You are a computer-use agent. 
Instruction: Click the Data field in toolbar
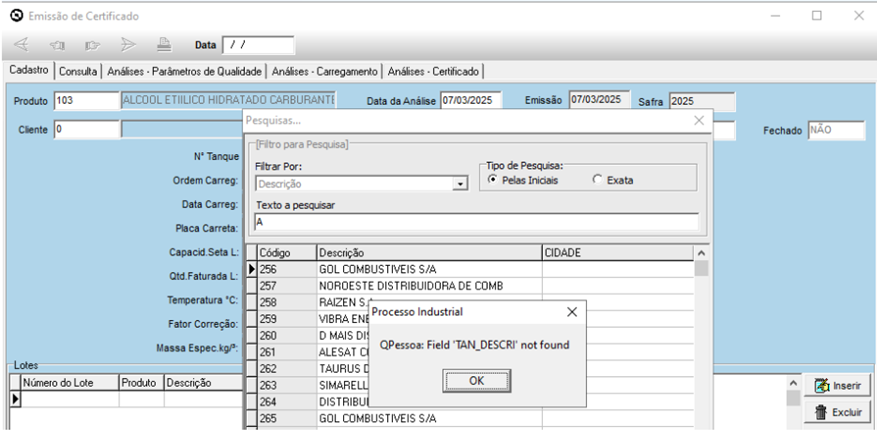[x=258, y=45]
